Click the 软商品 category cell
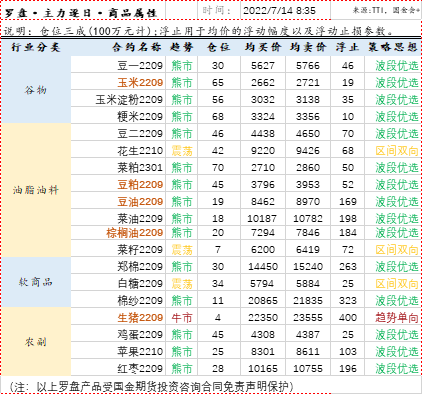The height and width of the screenshot is (394, 422). (36, 282)
